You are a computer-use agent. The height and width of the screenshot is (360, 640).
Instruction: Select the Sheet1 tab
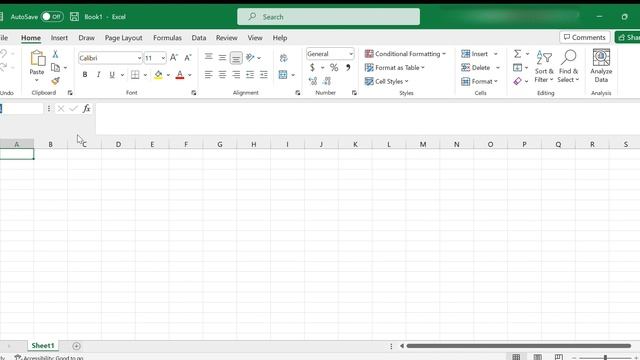[x=43, y=346]
